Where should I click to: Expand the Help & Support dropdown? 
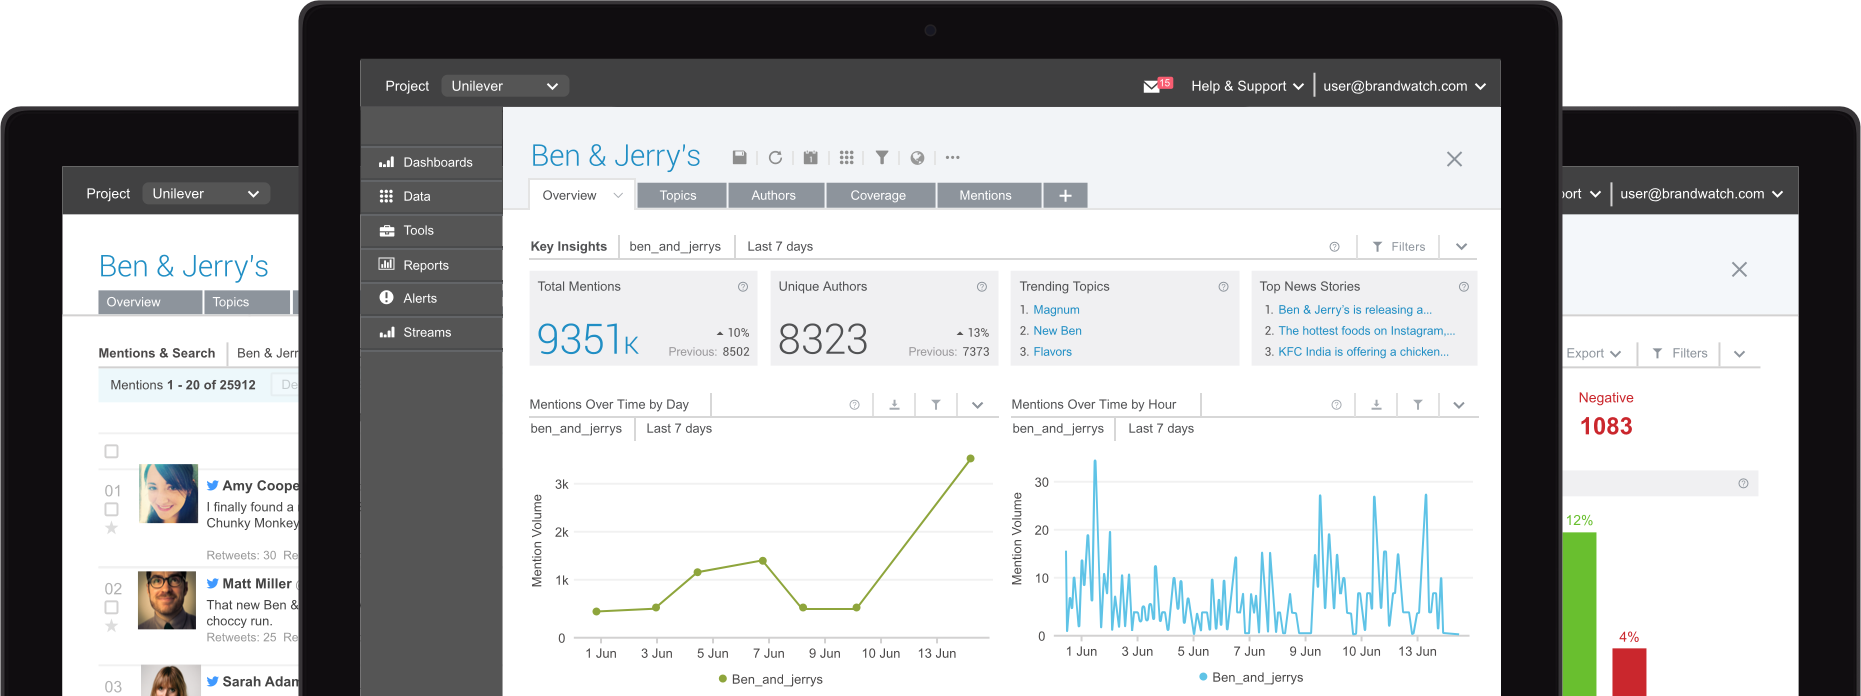[x=1247, y=86]
